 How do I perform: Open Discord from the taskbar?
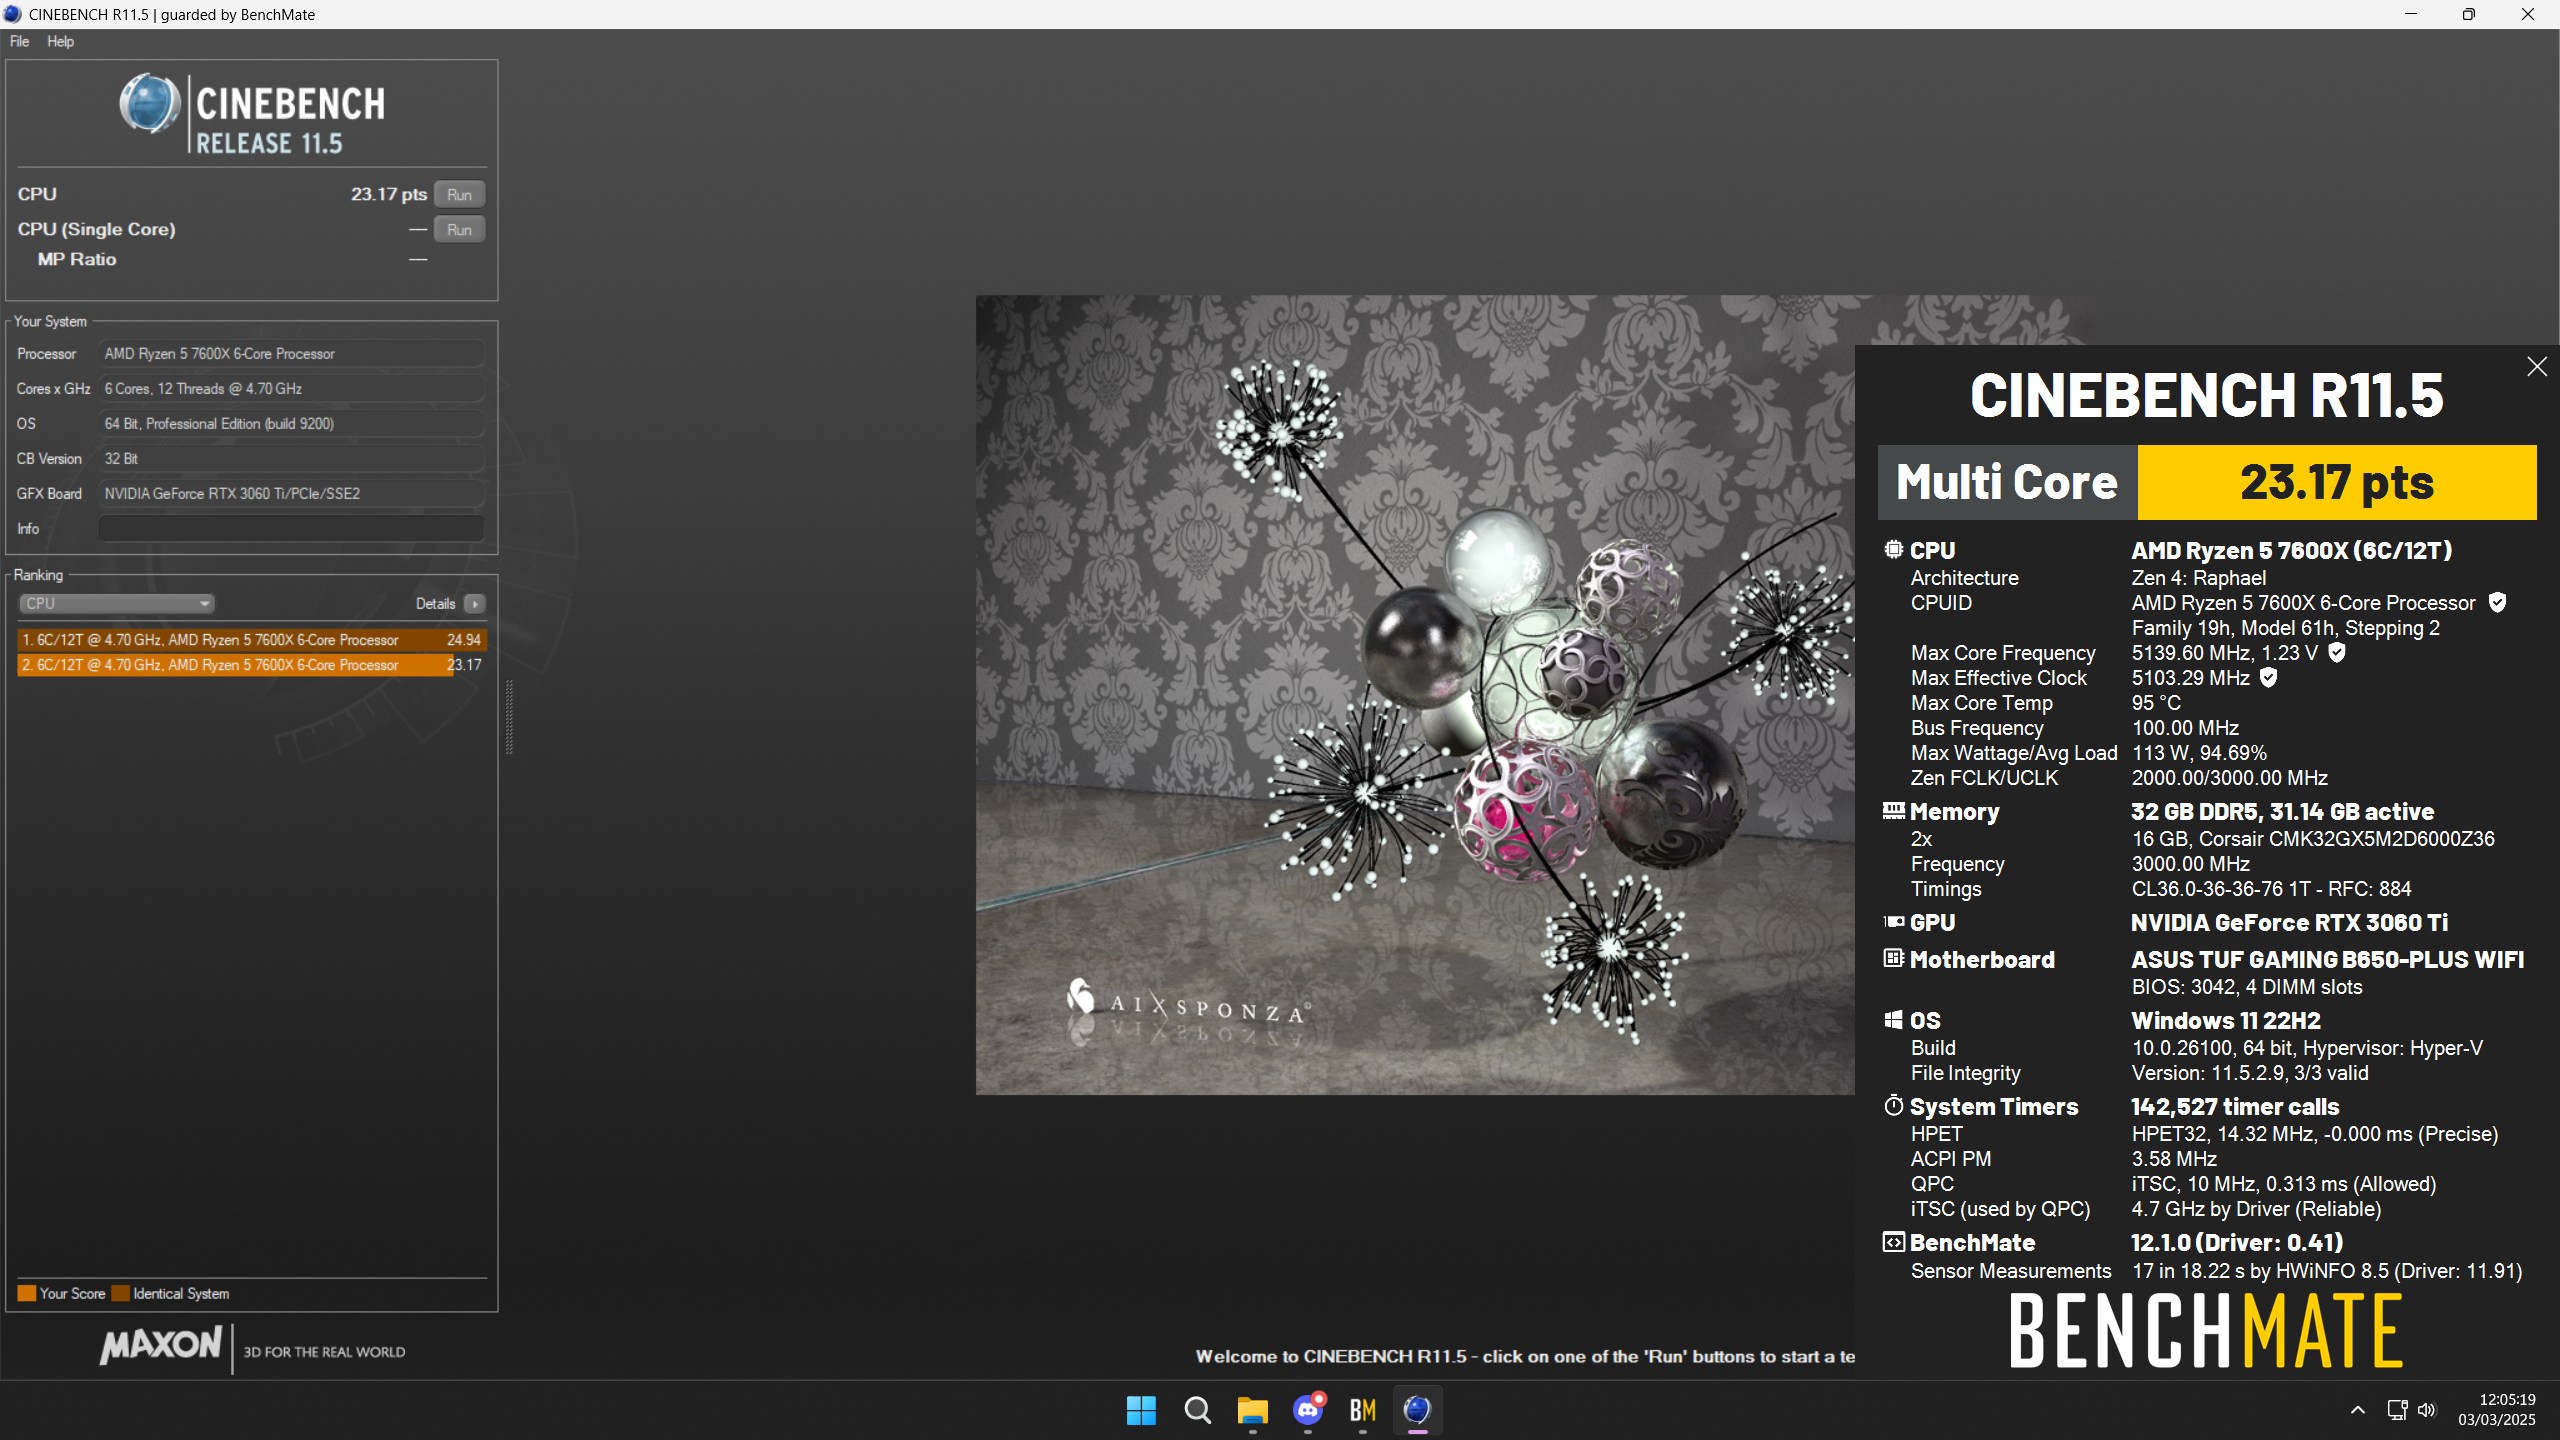coord(1307,1410)
